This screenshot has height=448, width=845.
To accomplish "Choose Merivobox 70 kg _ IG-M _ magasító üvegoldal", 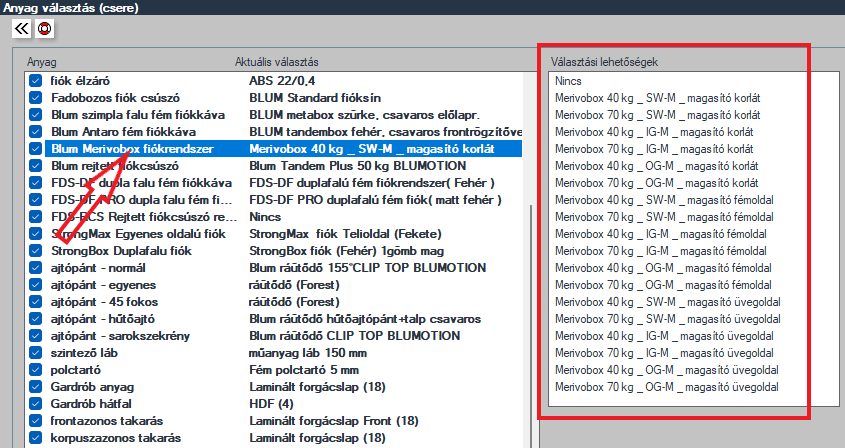I will [664, 353].
